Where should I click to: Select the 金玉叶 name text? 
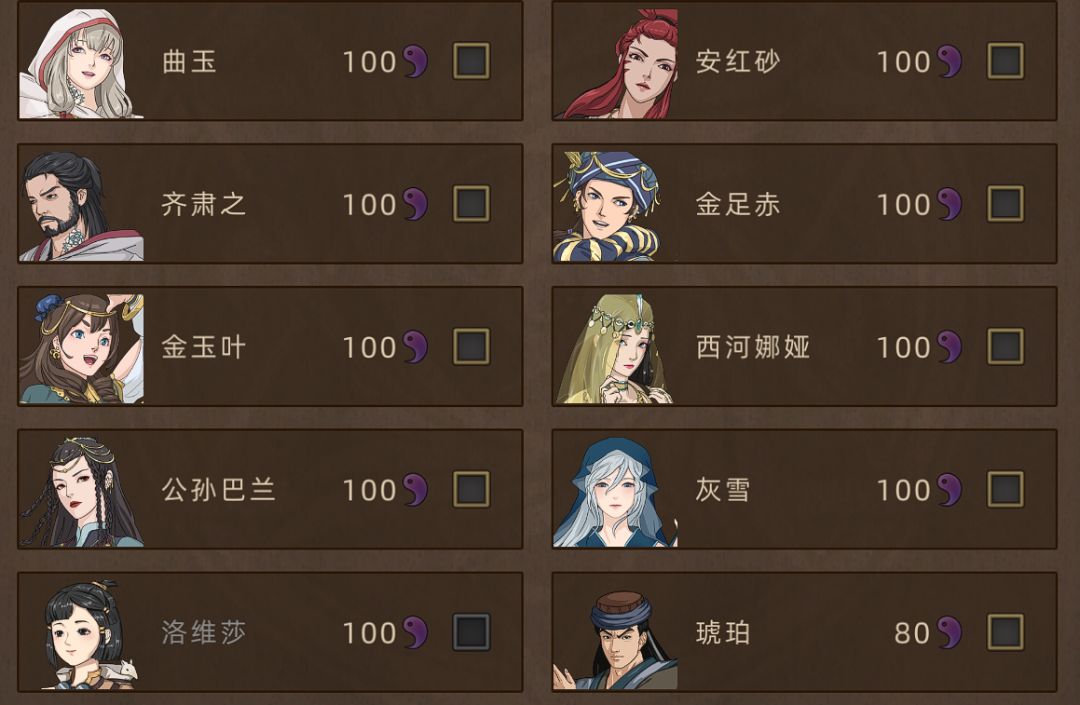pyautogui.click(x=203, y=347)
